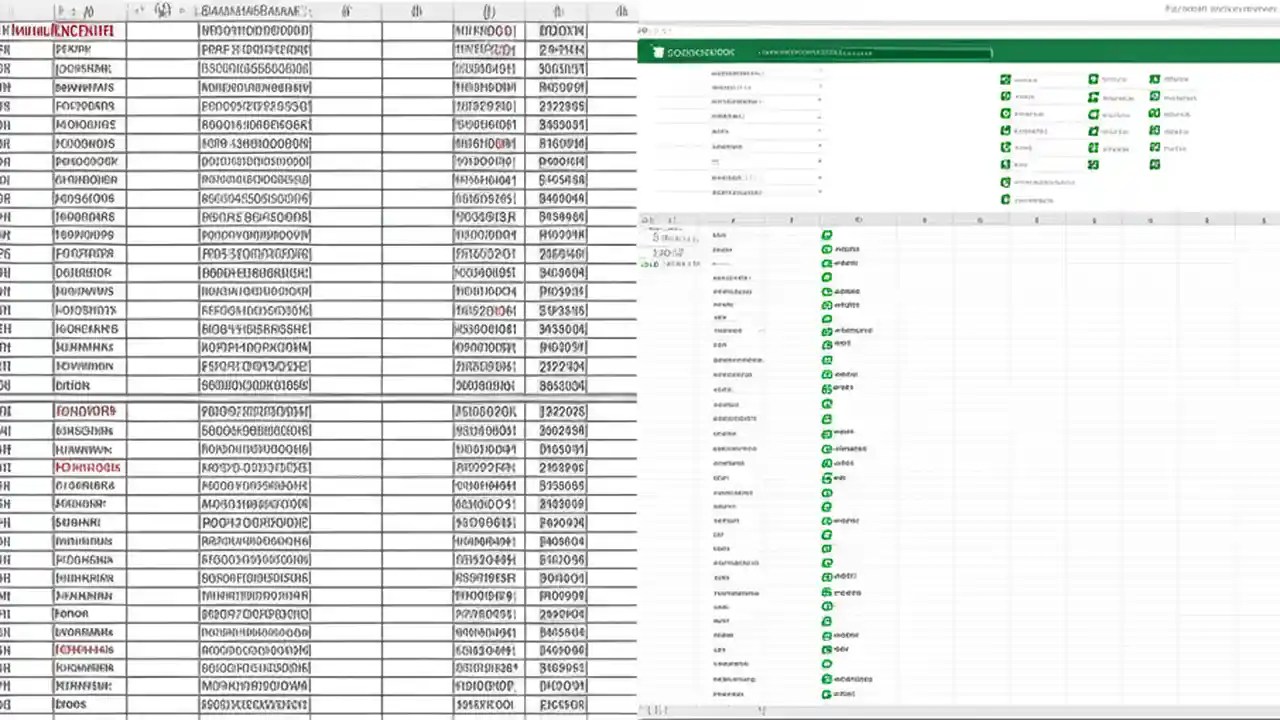Toggle the red-highlighted cell in the first spreadsheet row
1280x720 pixels.
[60, 31]
